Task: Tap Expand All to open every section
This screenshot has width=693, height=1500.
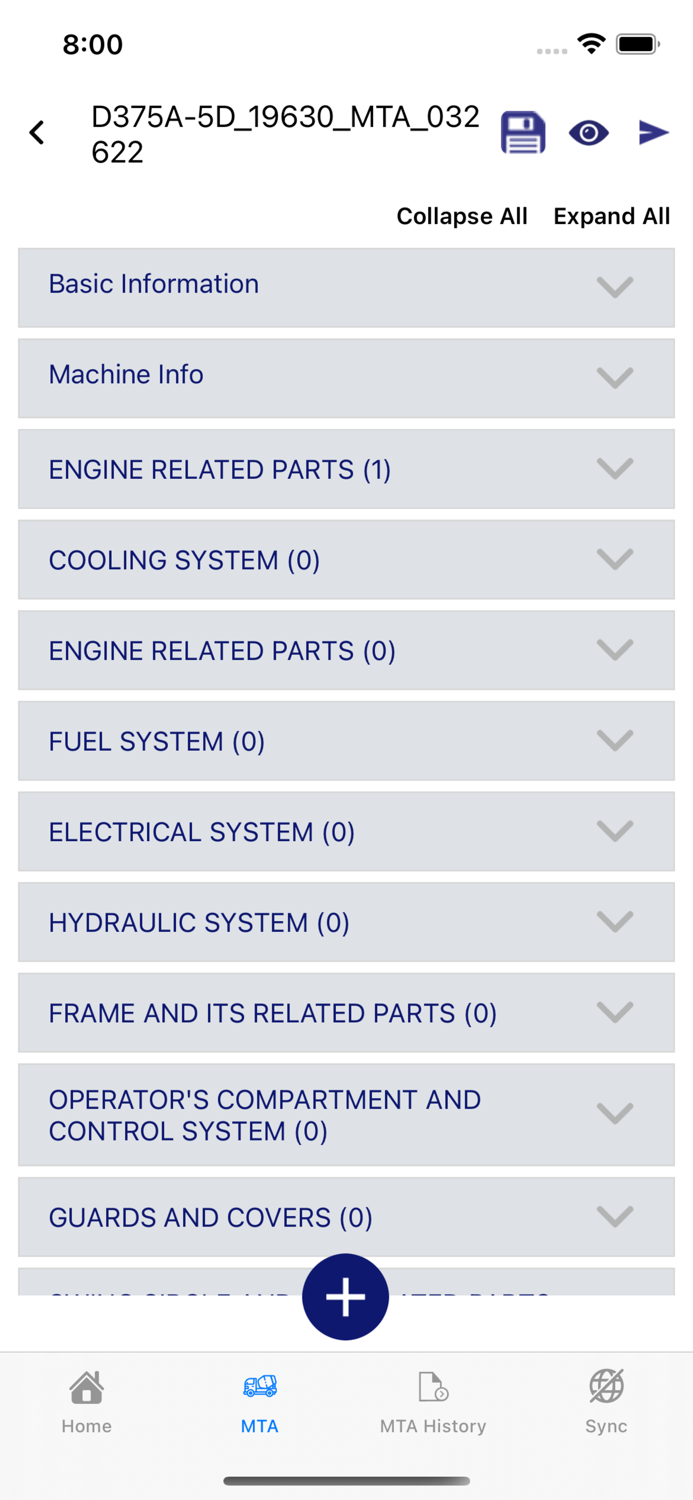Action: [x=611, y=216]
